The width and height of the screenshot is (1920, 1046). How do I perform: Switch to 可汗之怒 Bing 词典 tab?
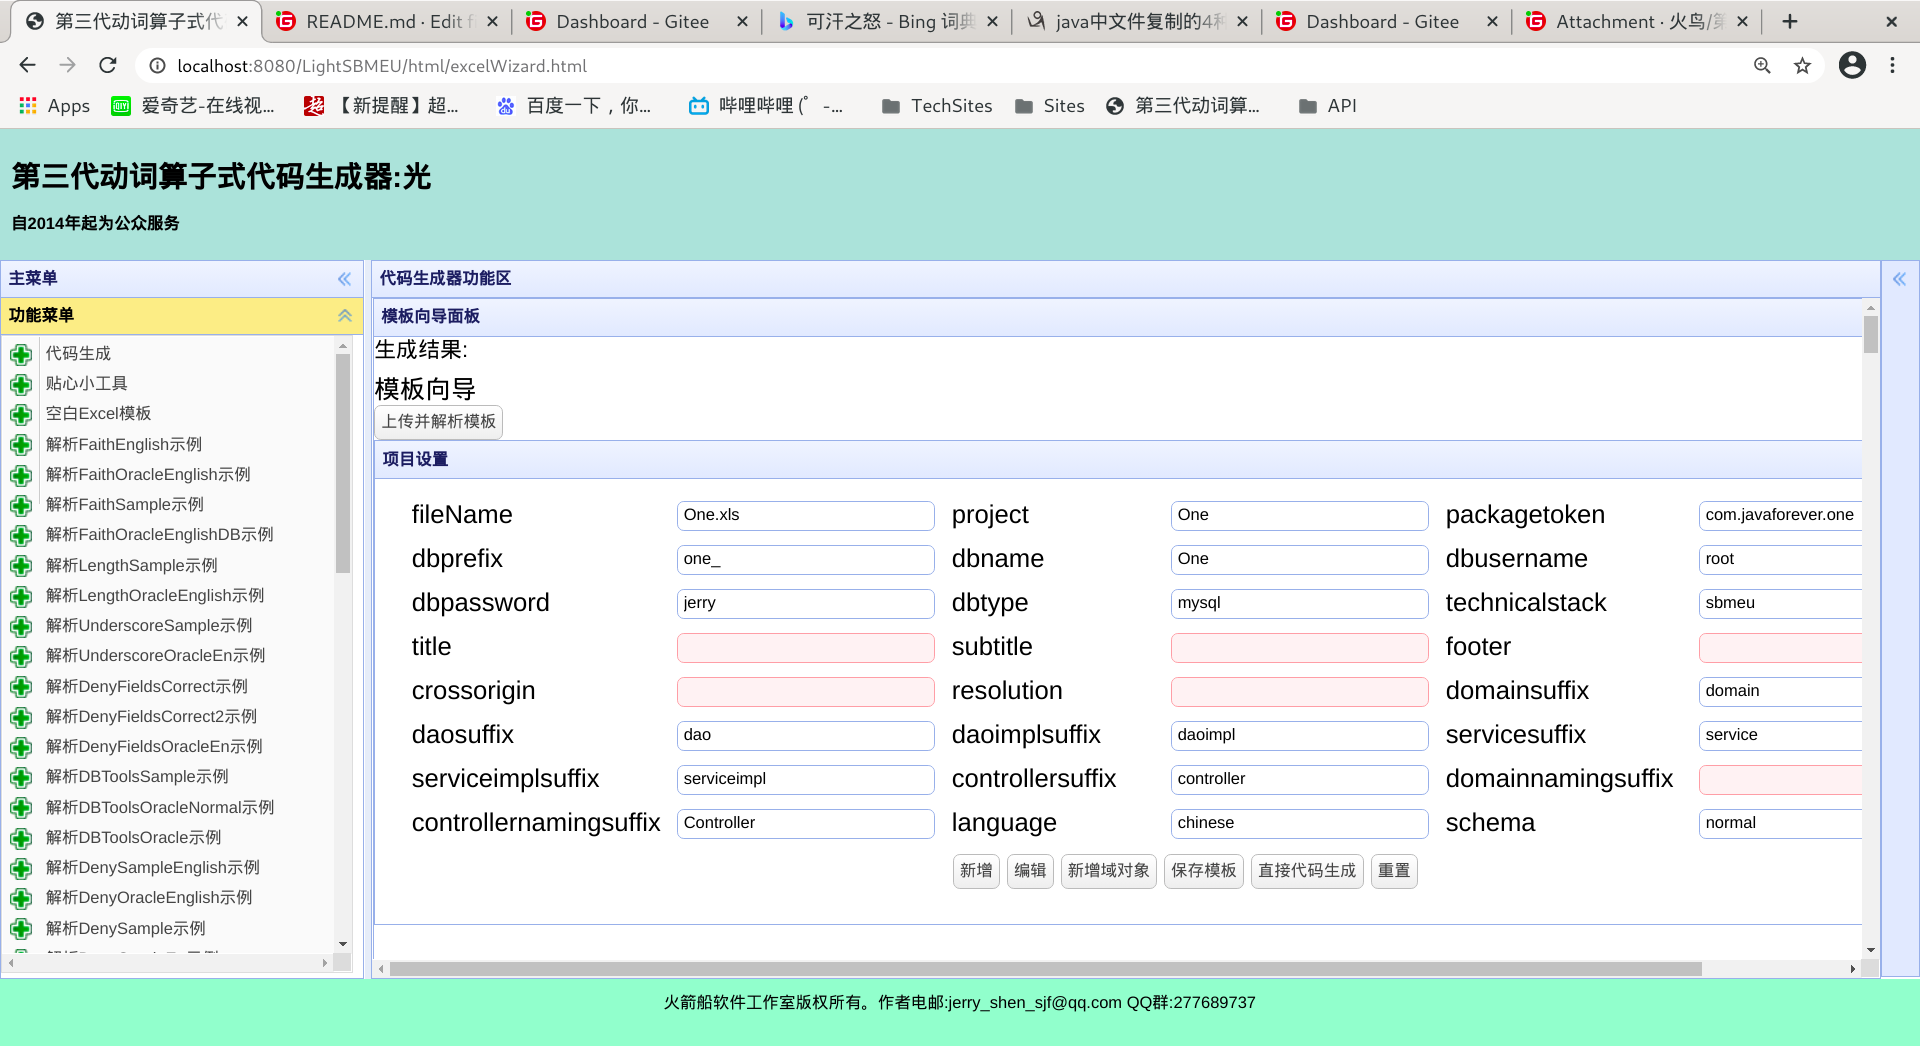coord(887,21)
